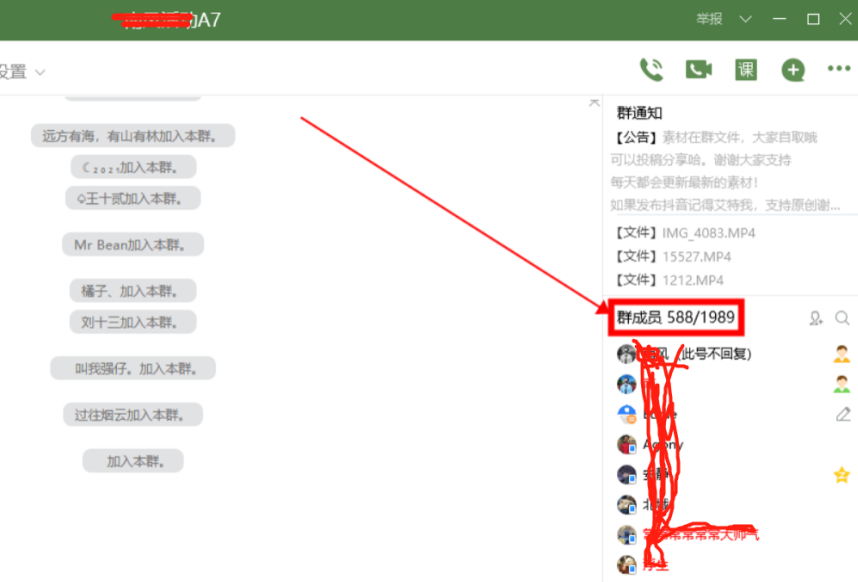The height and width of the screenshot is (582, 858).
Task: Open the three-dot more options menu
Action: (839, 68)
